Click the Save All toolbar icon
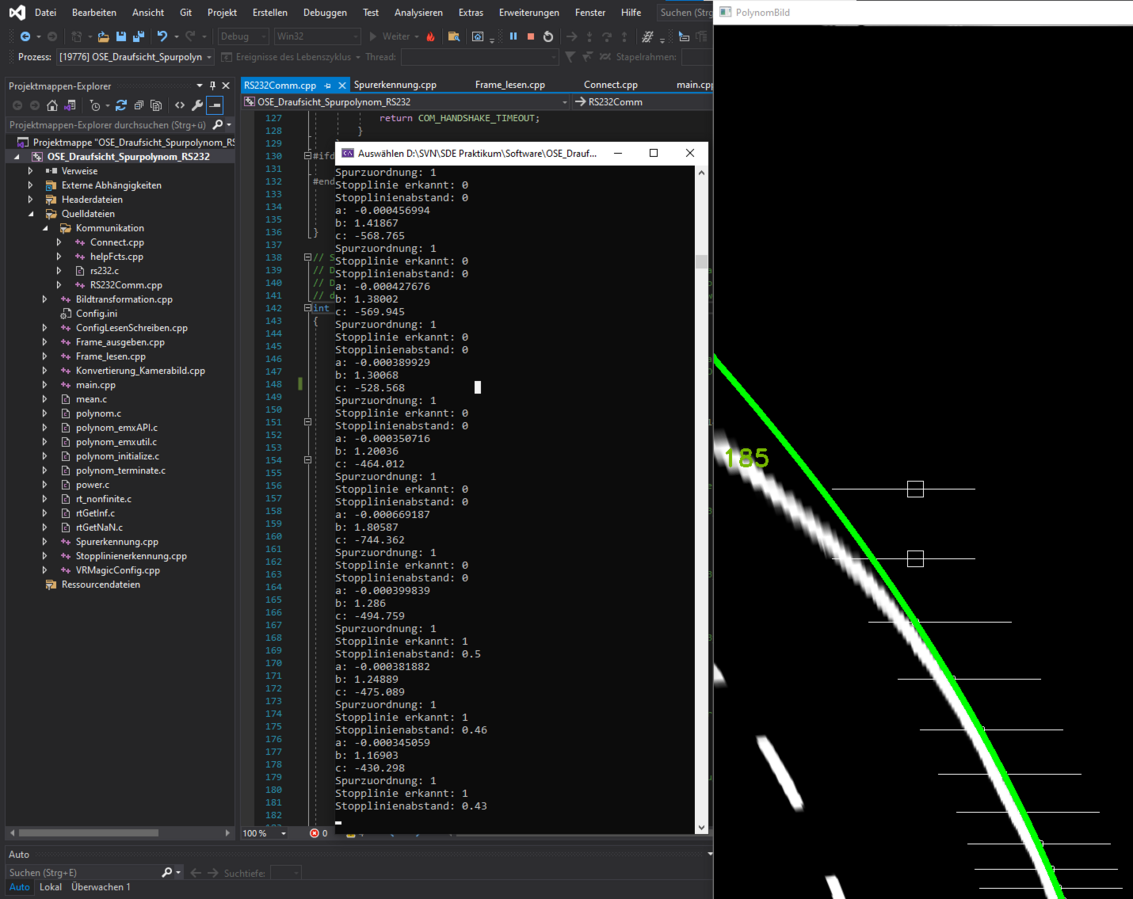 coord(138,37)
